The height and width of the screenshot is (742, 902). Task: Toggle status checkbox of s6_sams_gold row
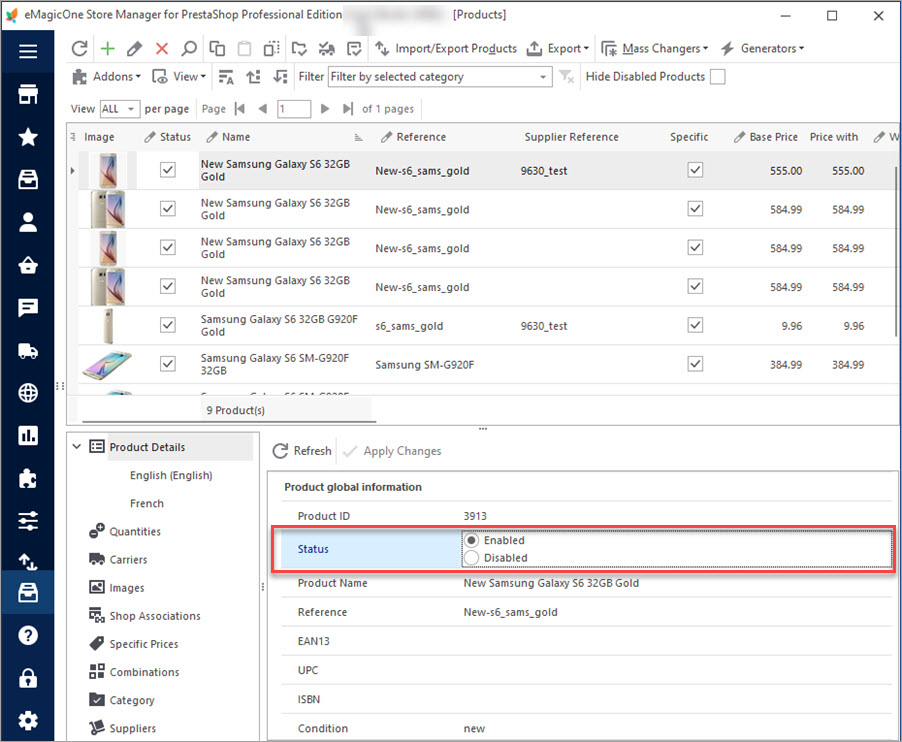167,325
